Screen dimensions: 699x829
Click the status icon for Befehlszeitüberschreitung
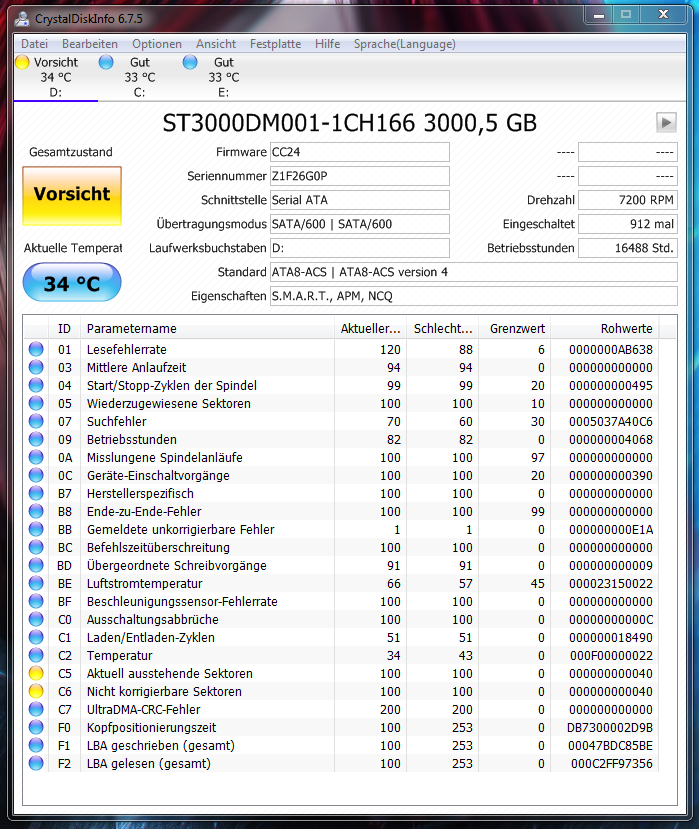36,547
